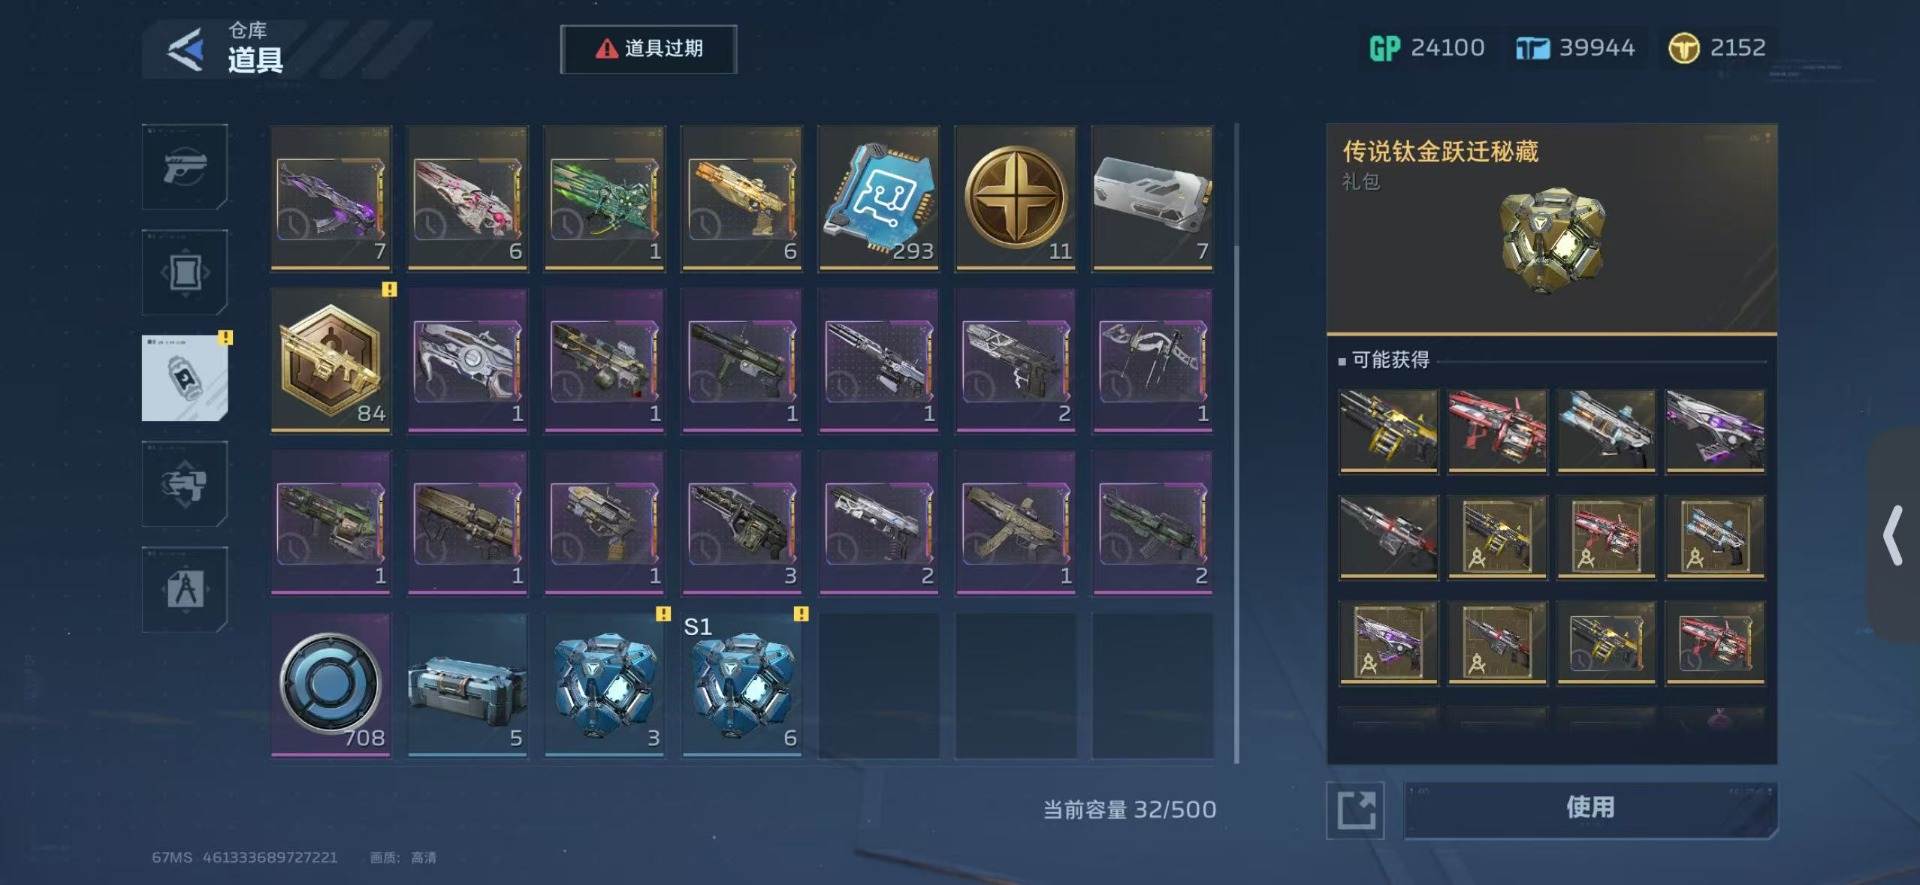
Task: Preview the yellow gun in 可能获得 list
Action: click(x=1388, y=431)
